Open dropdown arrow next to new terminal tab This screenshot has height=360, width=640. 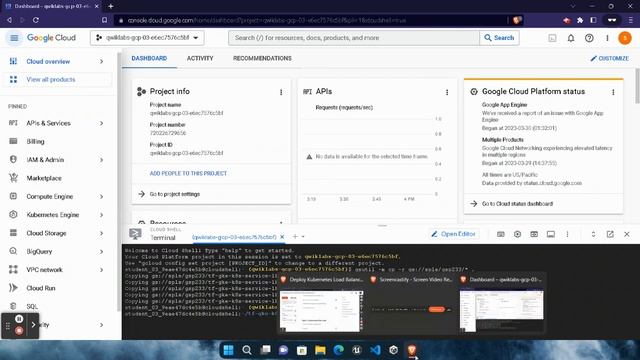coord(303,237)
